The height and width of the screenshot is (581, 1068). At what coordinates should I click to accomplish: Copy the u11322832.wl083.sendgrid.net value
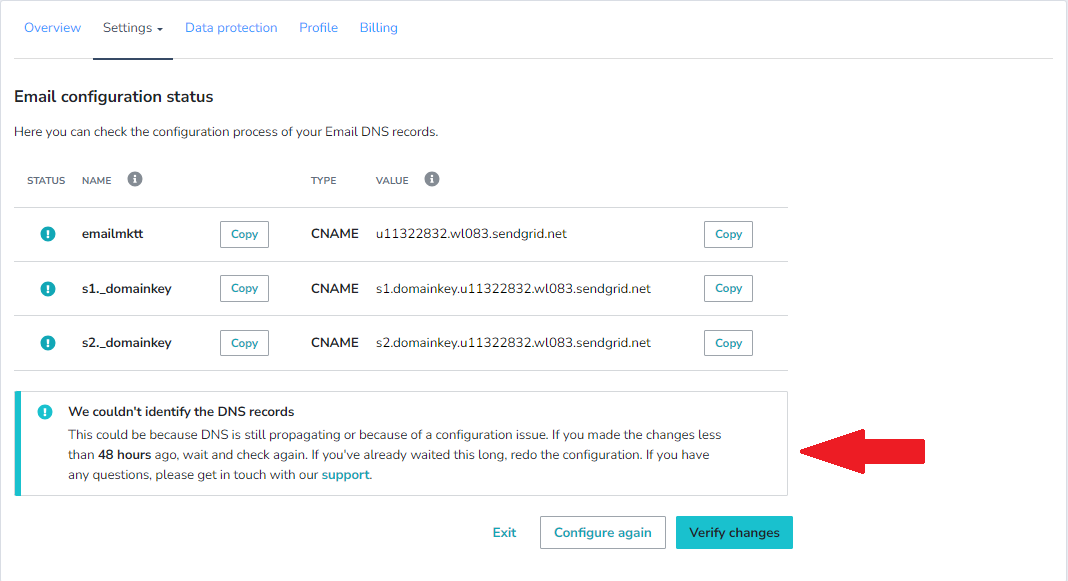point(728,233)
